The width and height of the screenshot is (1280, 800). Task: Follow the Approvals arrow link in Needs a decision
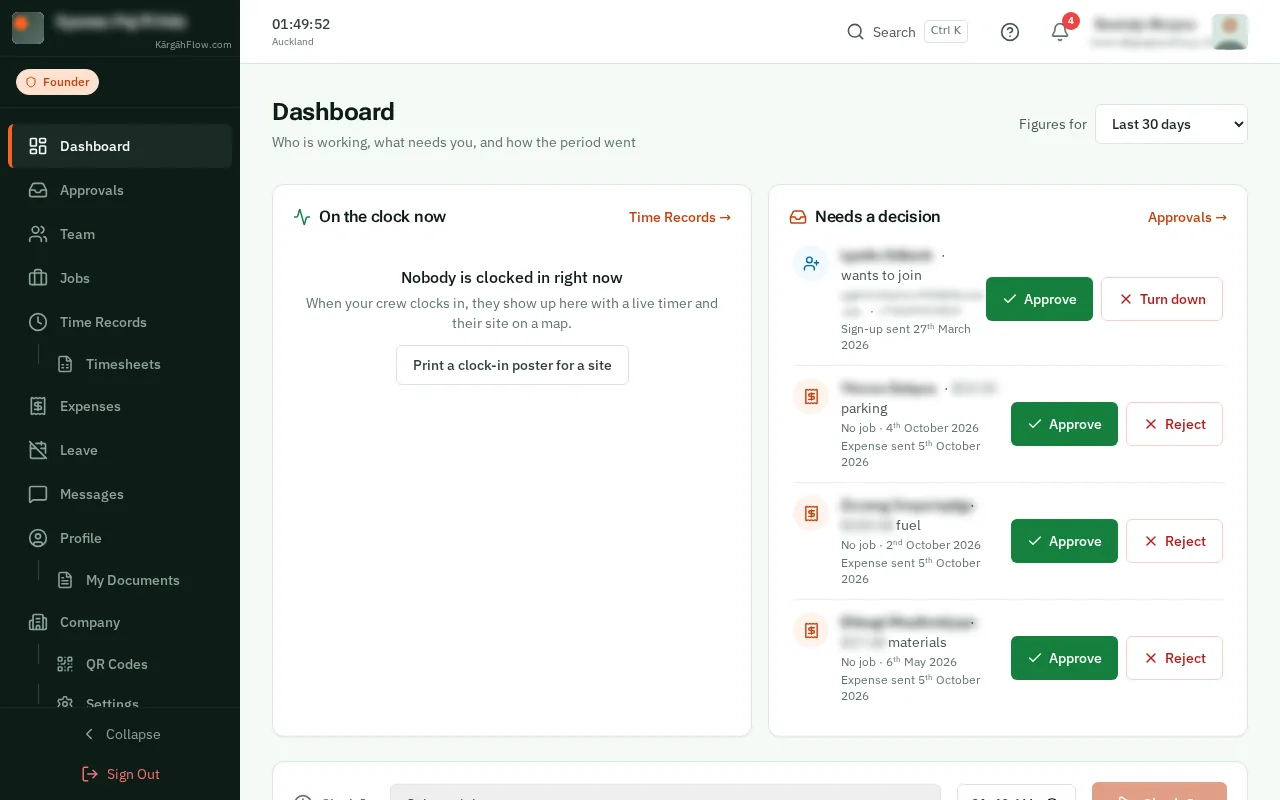point(1187,217)
